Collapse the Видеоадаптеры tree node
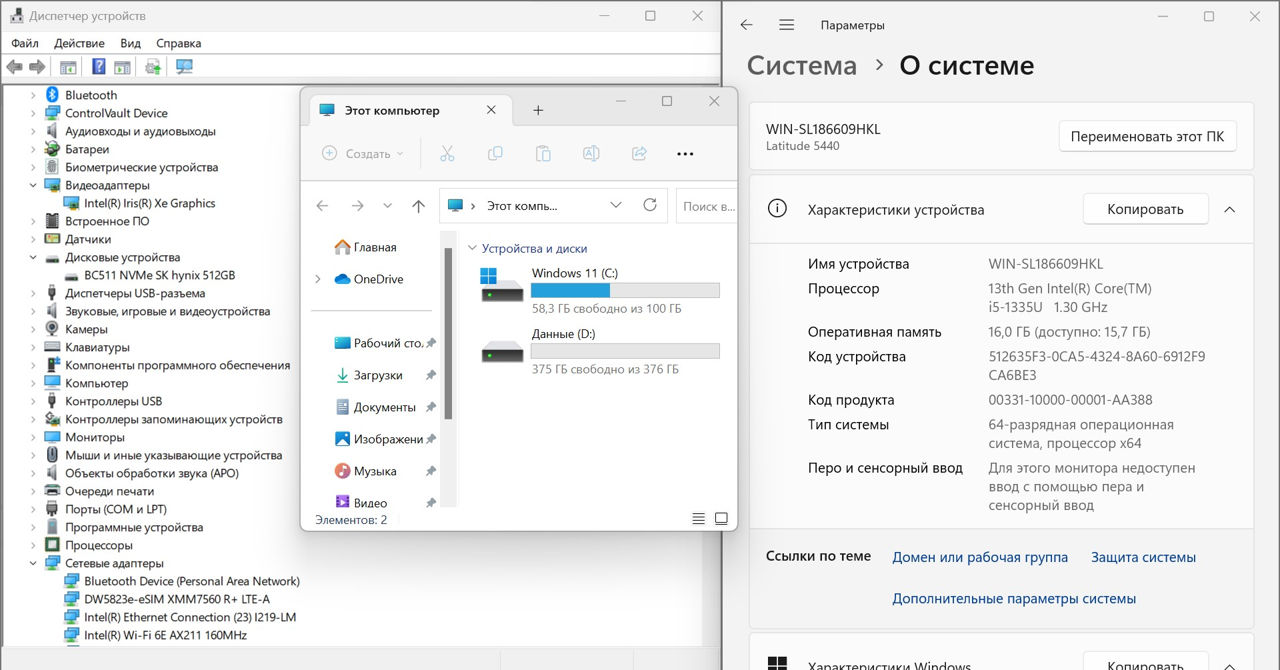This screenshot has width=1280, height=670. [33, 185]
